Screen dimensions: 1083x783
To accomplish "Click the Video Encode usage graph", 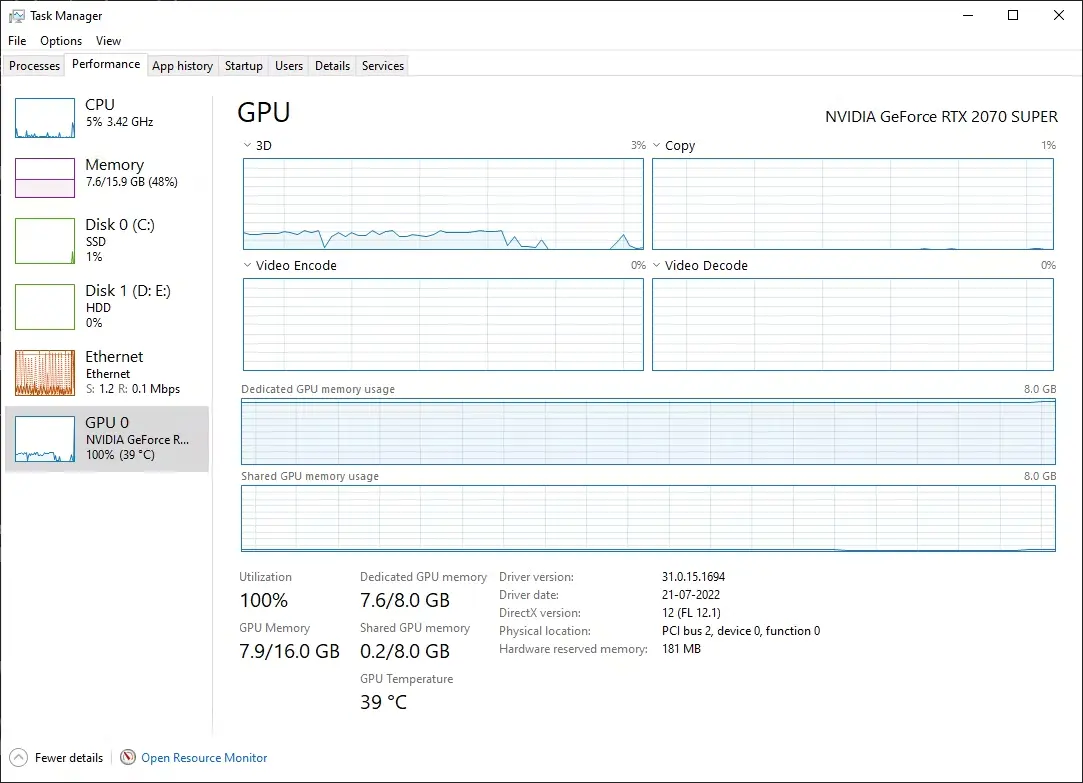I will [443, 325].
